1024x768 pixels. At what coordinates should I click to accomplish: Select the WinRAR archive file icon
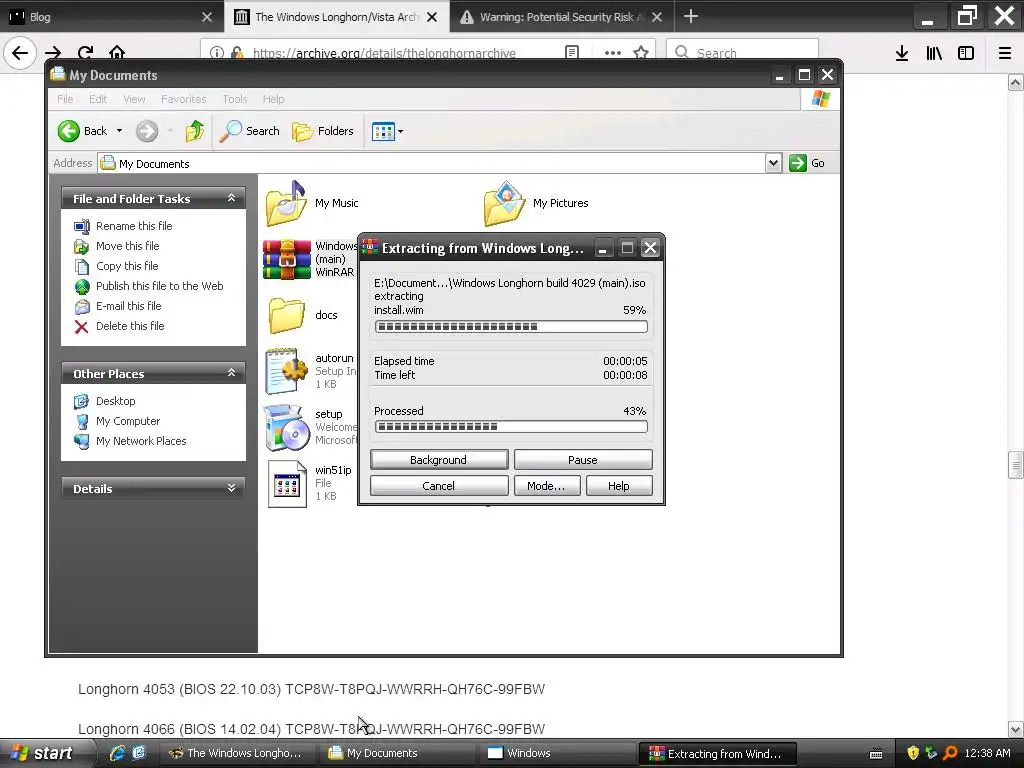(x=287, y=259)
